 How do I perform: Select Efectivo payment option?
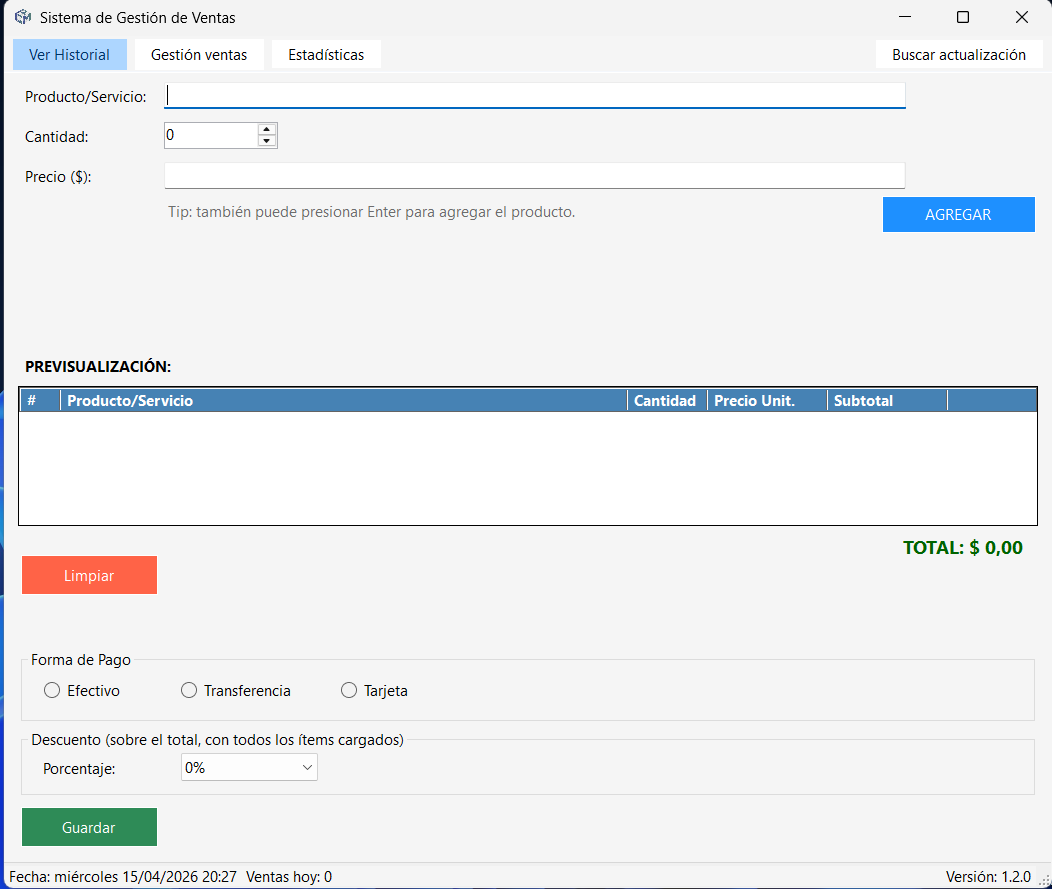point(82,690)
